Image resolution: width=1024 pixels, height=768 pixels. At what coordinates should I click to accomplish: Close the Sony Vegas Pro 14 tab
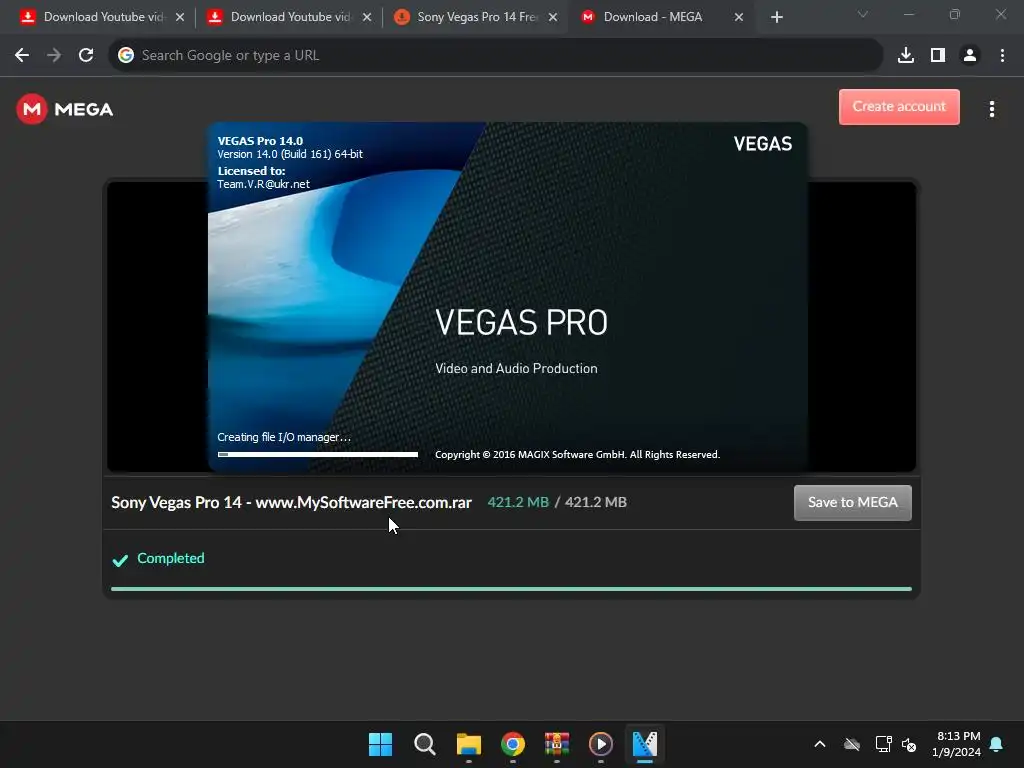point(553,17)
